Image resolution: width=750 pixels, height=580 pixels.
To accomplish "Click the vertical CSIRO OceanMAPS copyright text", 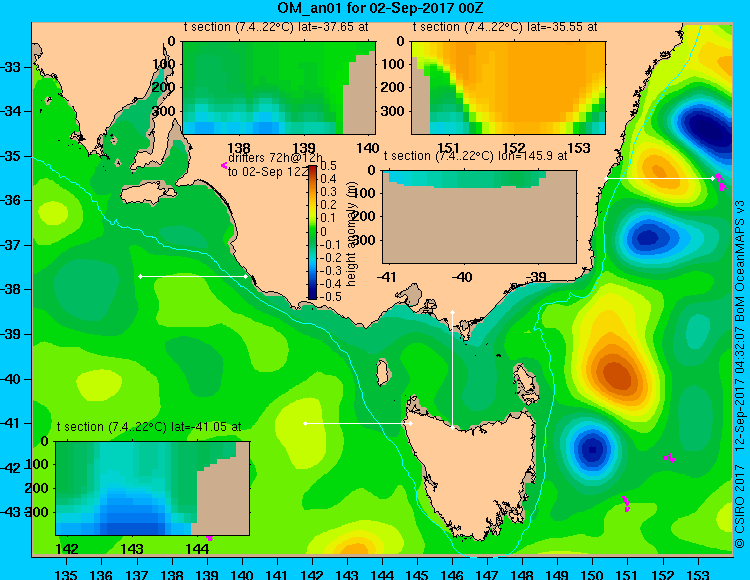I will [x=740, y=374].
